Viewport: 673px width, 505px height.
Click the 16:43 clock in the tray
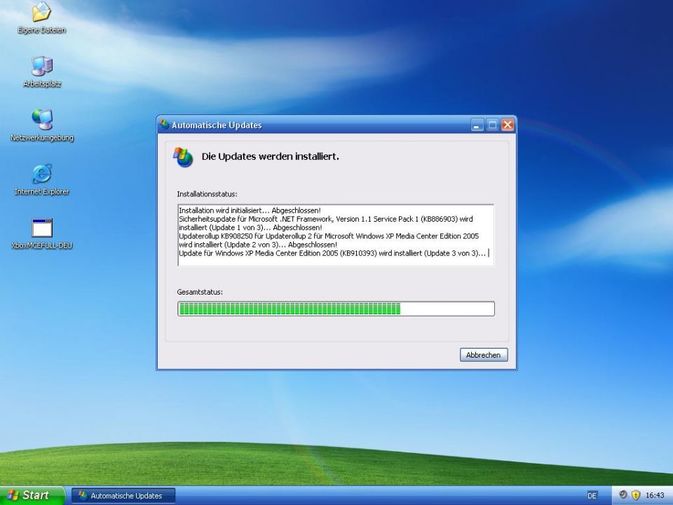[655, 496]
